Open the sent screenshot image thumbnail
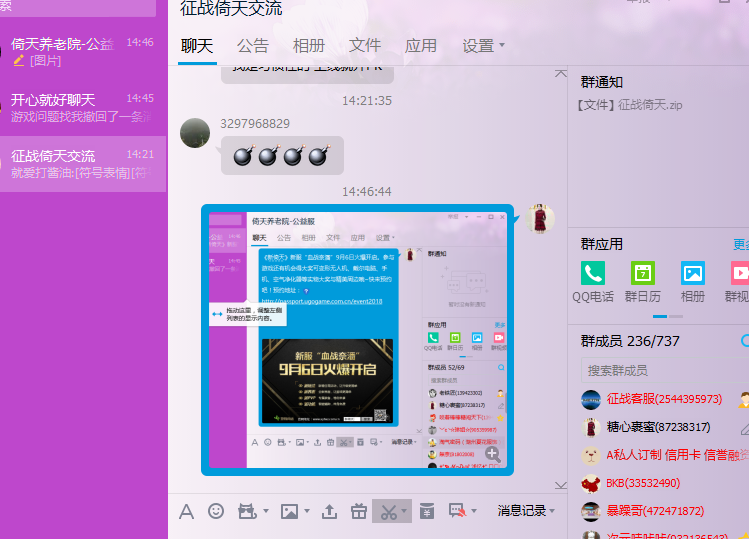The image size is (749, 539). (357, 340)
